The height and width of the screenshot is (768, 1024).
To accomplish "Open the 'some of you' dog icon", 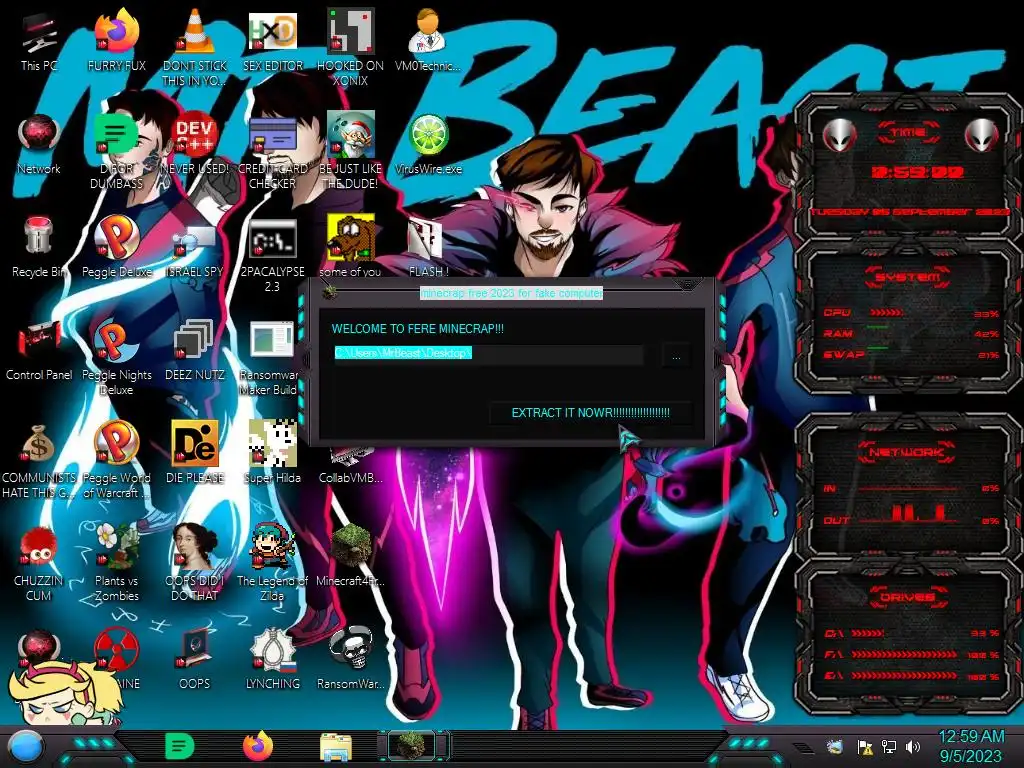I will 350,247.
